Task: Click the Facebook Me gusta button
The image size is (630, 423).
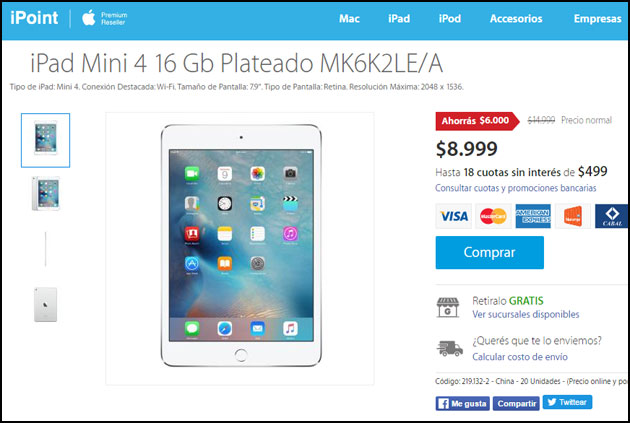Action: point(462,403)
